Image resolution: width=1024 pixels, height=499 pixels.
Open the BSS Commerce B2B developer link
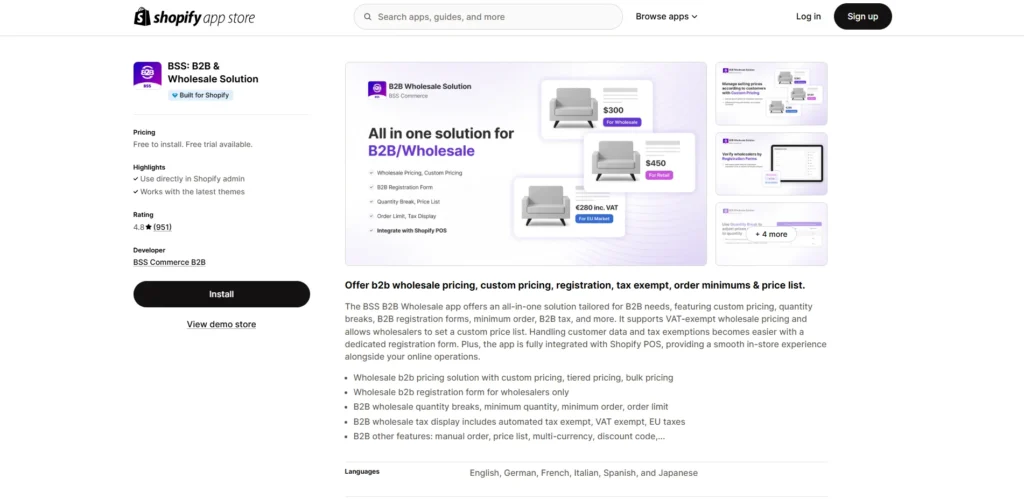click(x=169, y=263)
